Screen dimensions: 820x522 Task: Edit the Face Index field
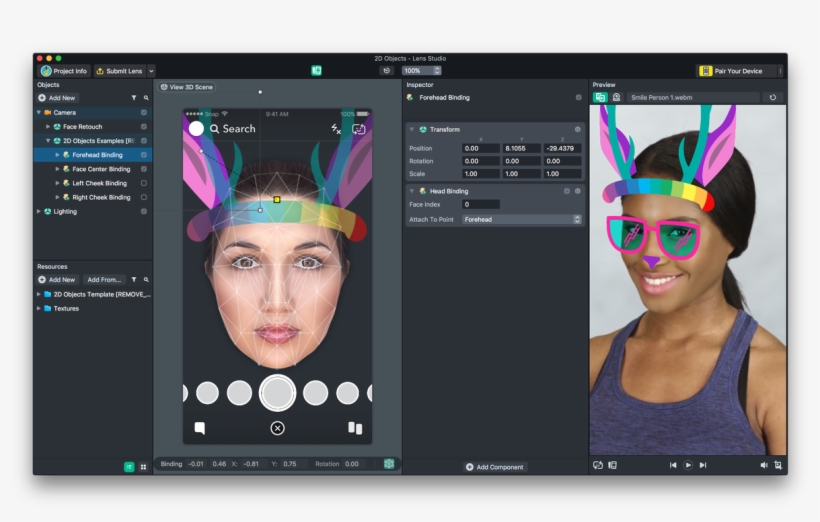(x=481, y=205)
